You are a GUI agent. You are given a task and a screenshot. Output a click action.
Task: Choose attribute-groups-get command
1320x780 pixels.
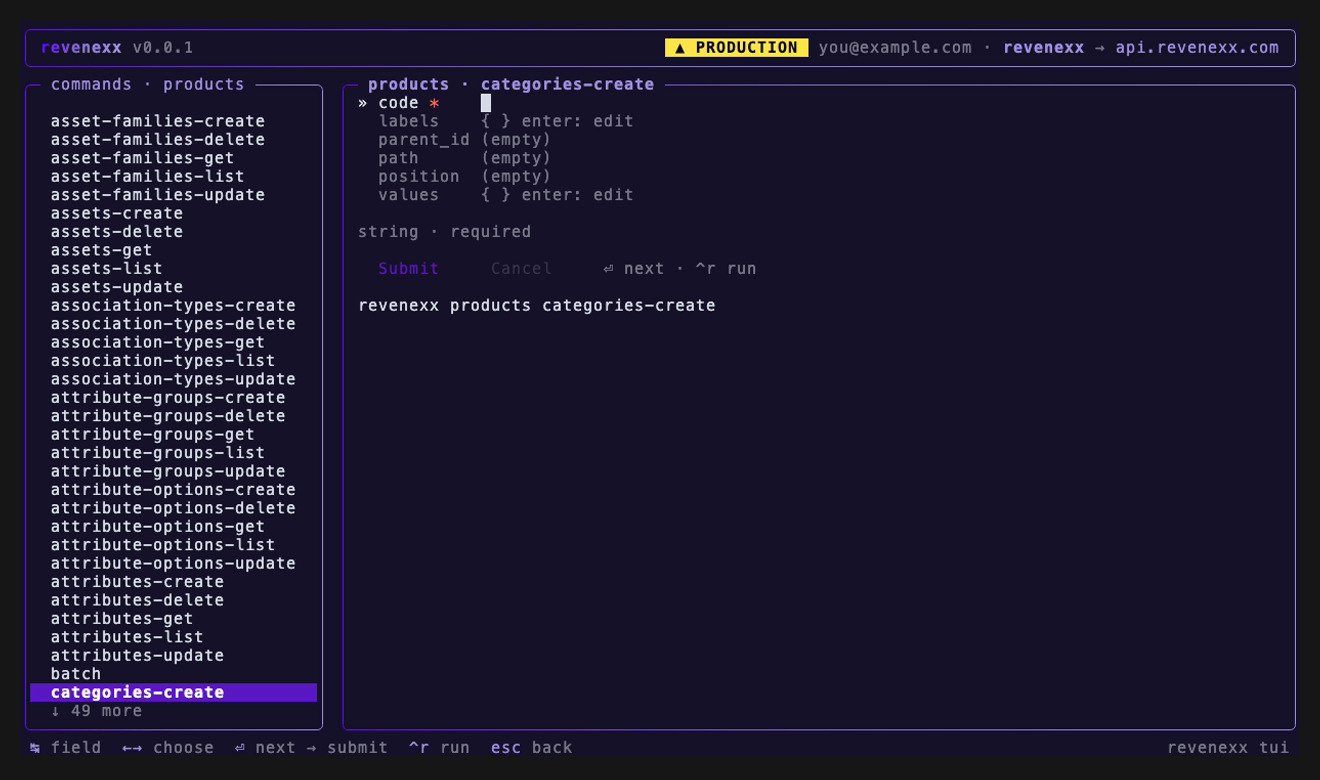click(152, 434)
